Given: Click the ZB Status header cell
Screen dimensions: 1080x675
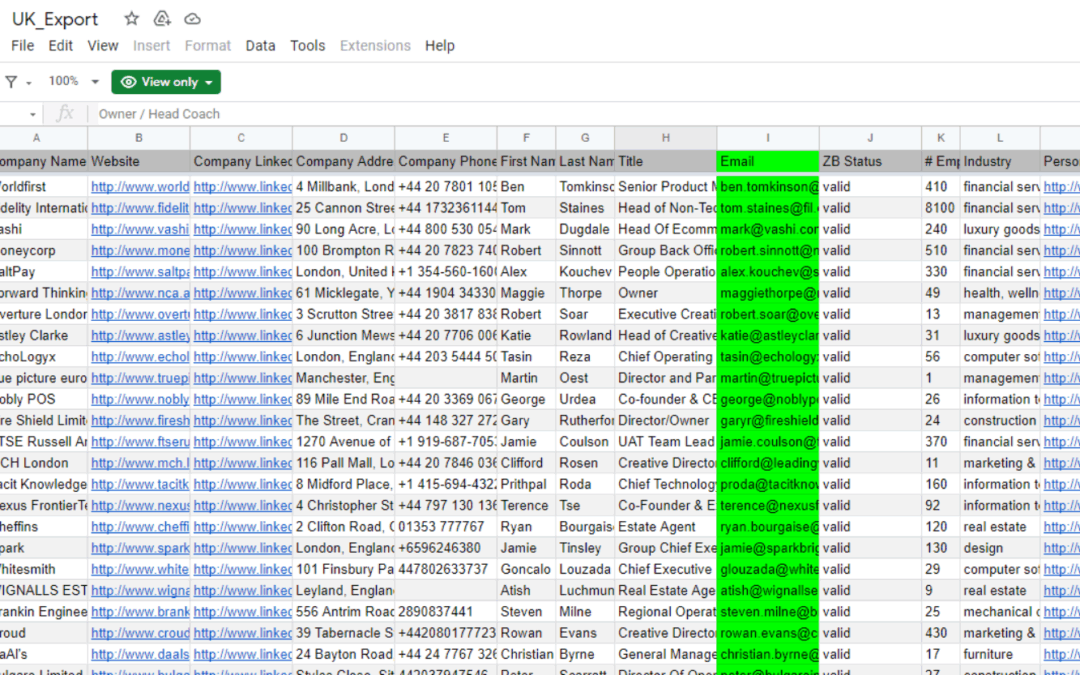Looking at the screenshot, I should (x=870, y=161).
